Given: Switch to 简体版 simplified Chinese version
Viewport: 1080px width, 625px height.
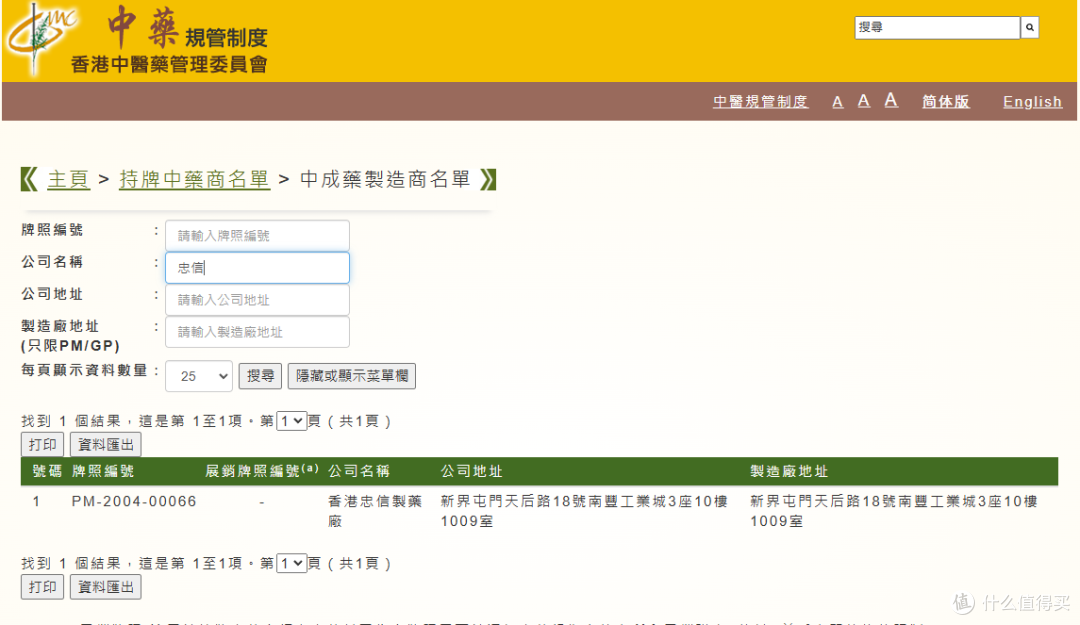Looking at the screenshot, I should pyautogui.click(x=946, y=102).
